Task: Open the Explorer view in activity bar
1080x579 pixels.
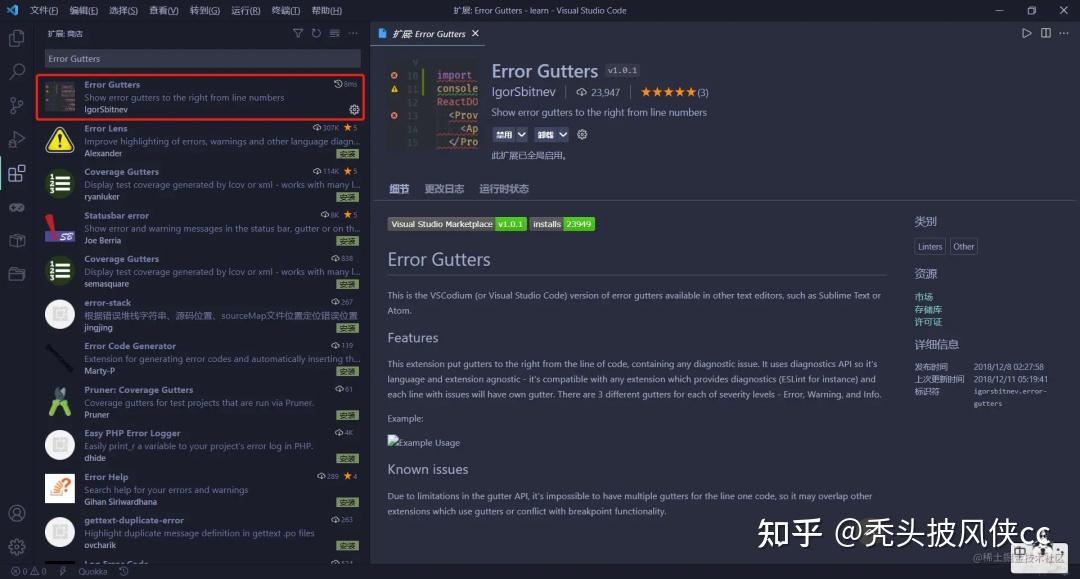Action: click(x=17, y=37)
